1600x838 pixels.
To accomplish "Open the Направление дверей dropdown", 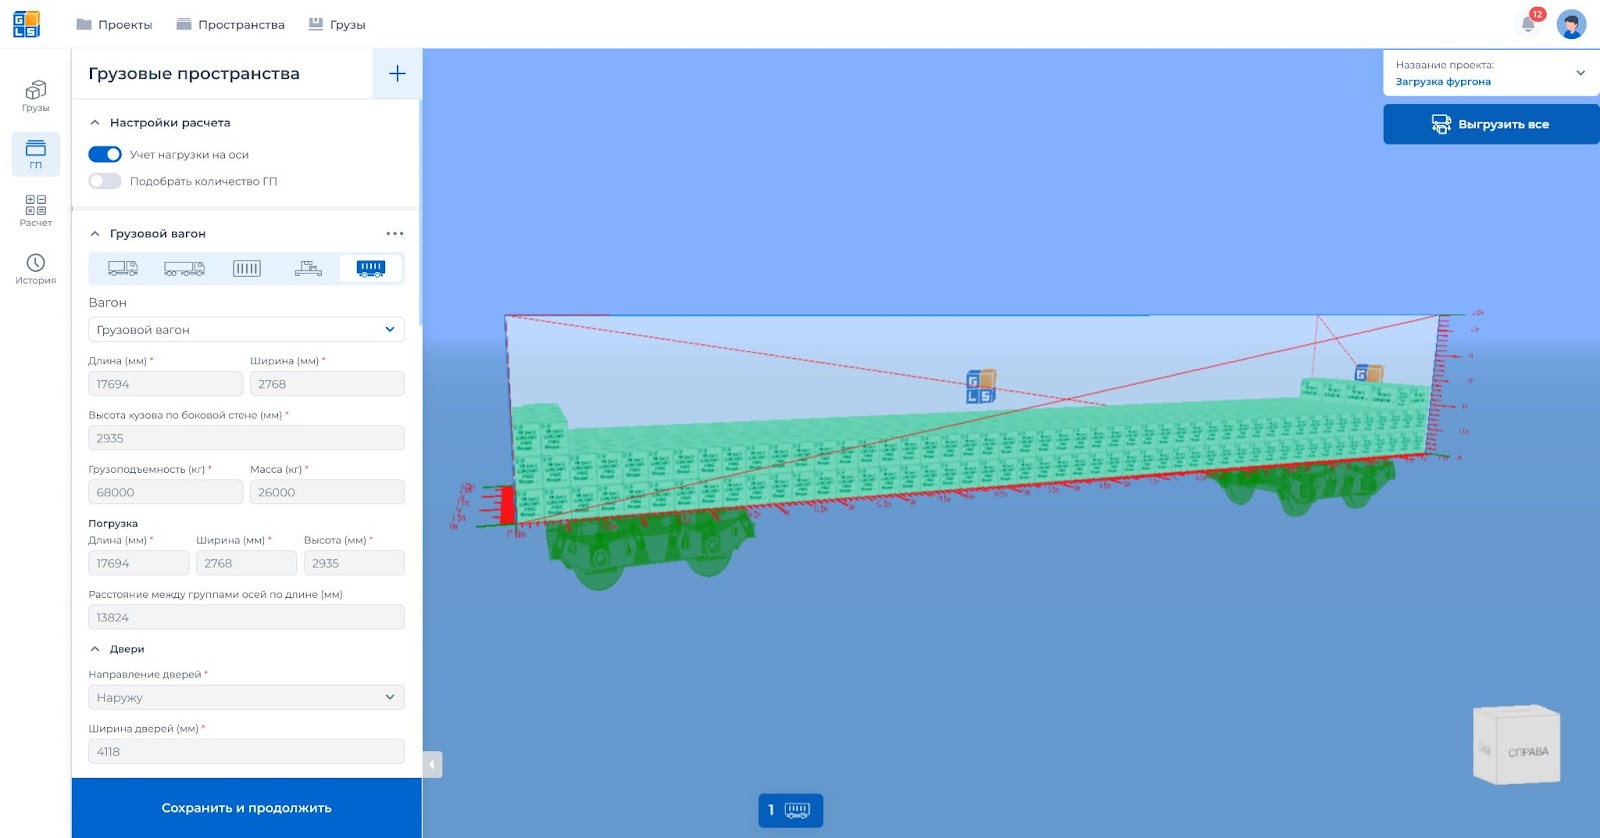I will pos(246,697).
